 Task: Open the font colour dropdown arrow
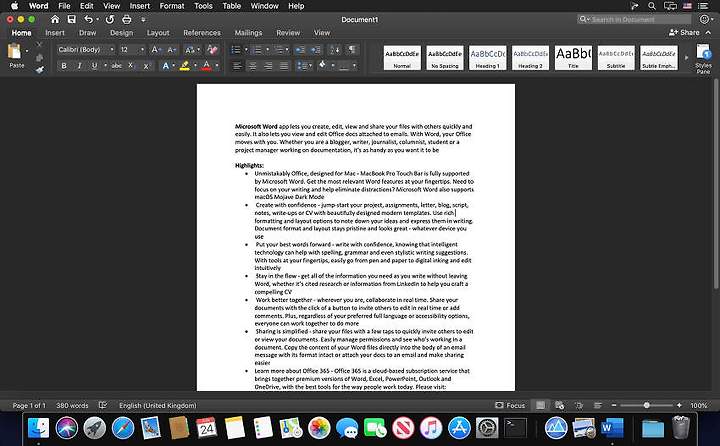217,66
